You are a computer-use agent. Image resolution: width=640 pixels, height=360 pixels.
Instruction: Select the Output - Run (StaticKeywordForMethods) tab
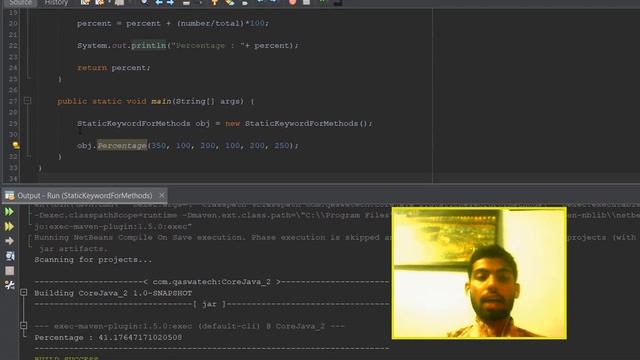tap(85, 196)
